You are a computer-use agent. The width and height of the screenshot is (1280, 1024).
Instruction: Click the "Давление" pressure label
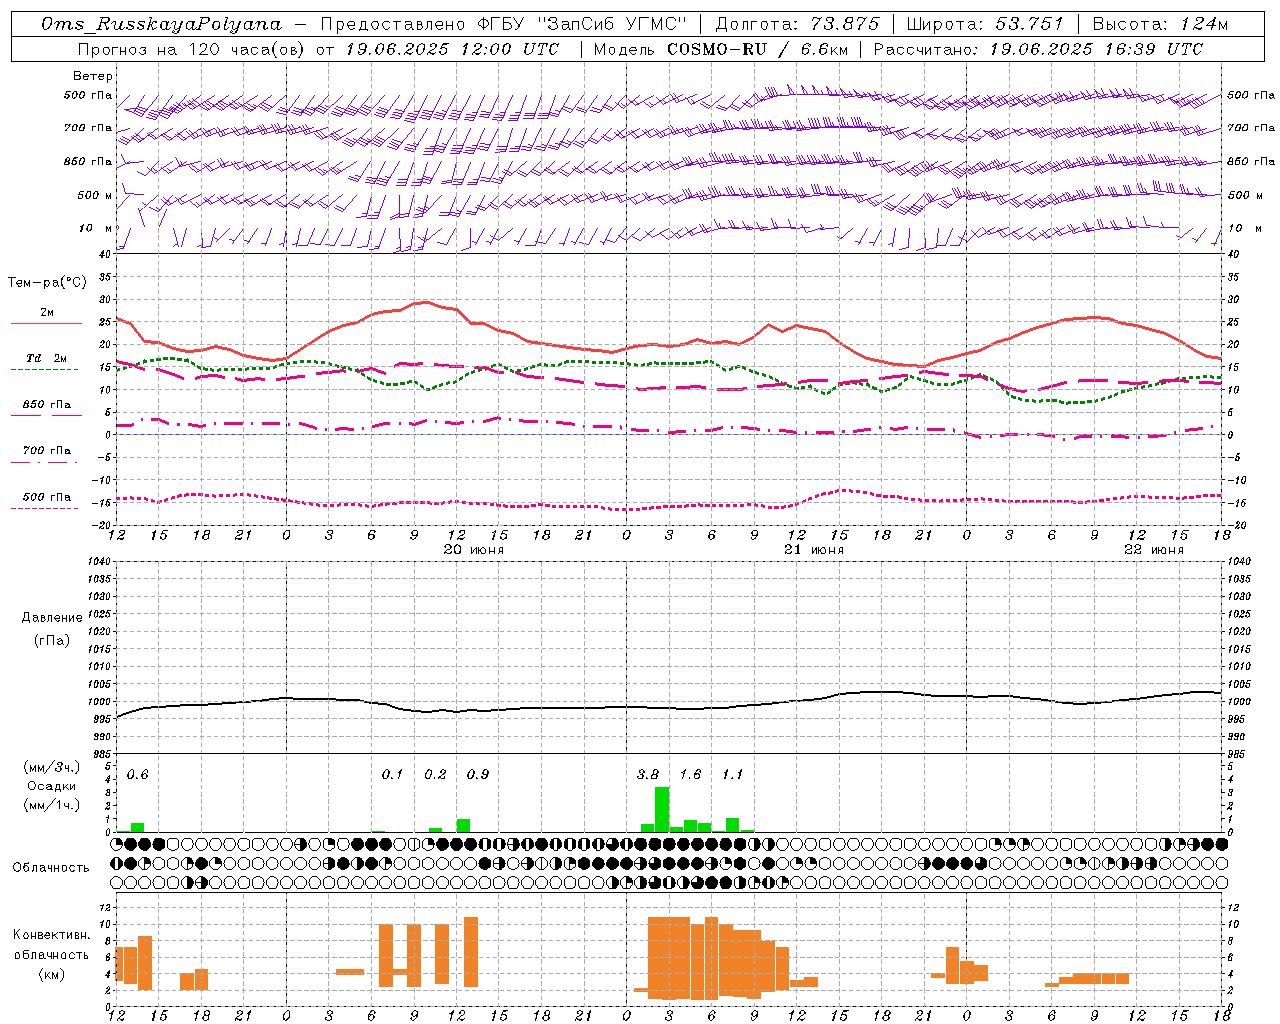tap(52, 618)
